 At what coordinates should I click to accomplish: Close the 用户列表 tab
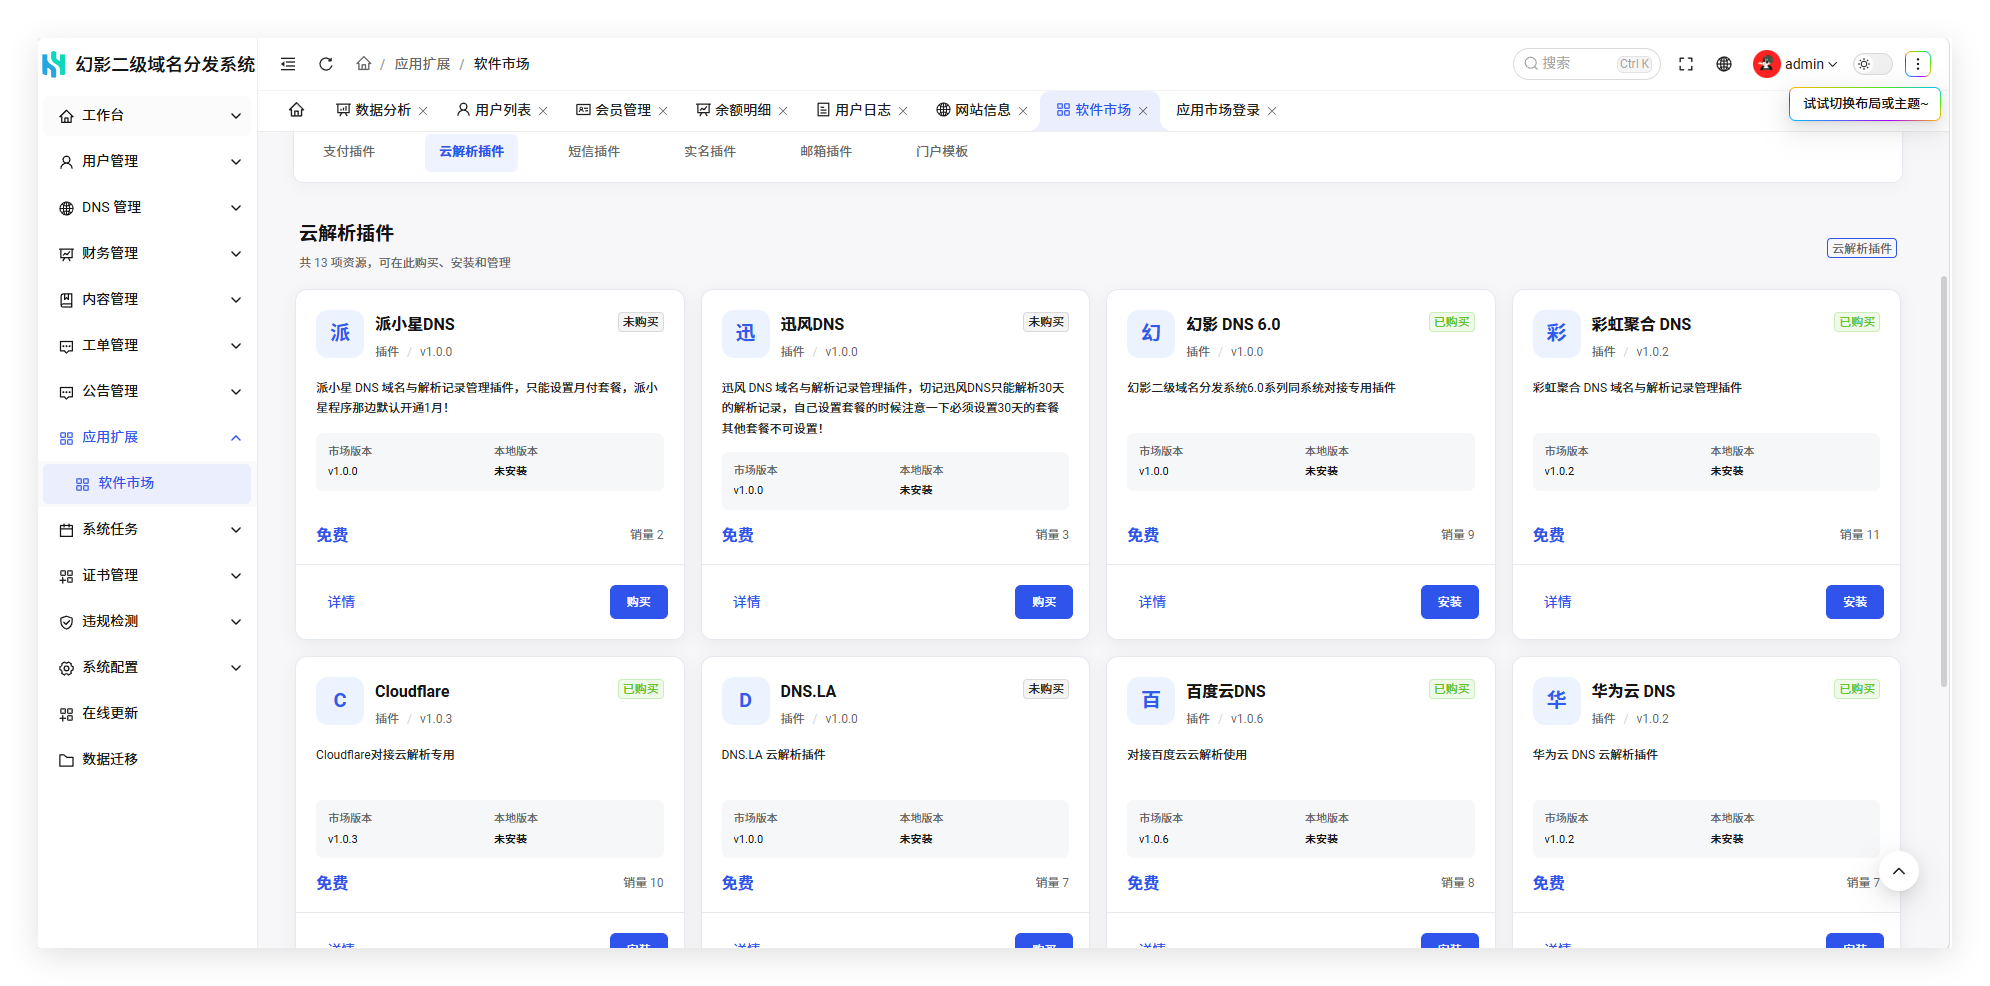coord(543,111)
